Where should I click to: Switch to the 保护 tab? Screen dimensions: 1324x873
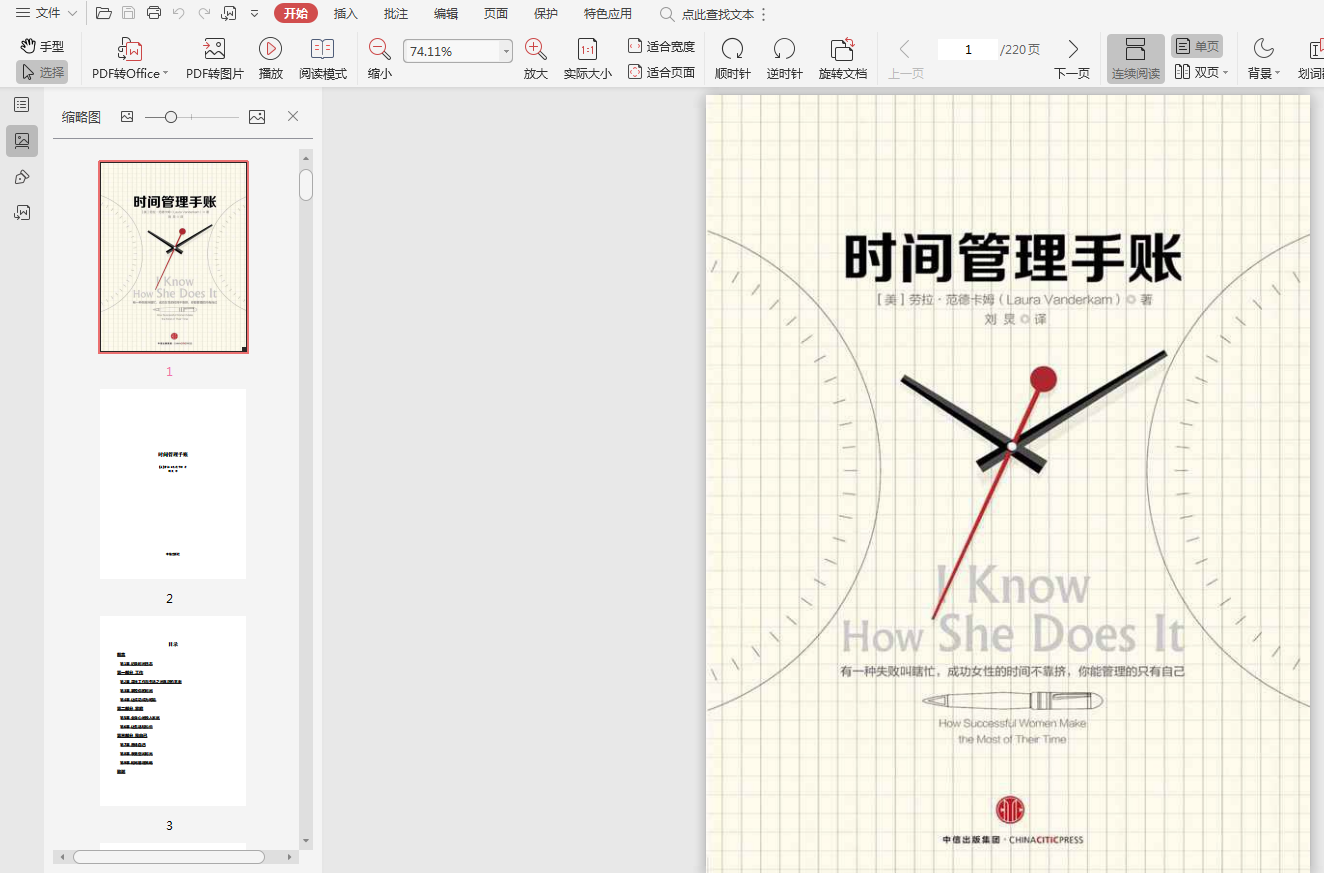pos(546,14)
